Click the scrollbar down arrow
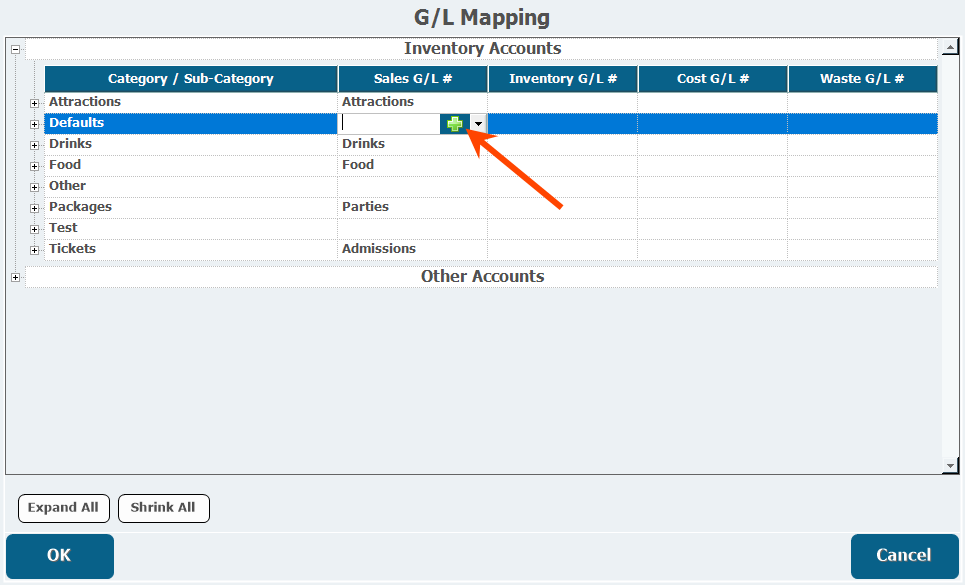 [x=950, y=466]
